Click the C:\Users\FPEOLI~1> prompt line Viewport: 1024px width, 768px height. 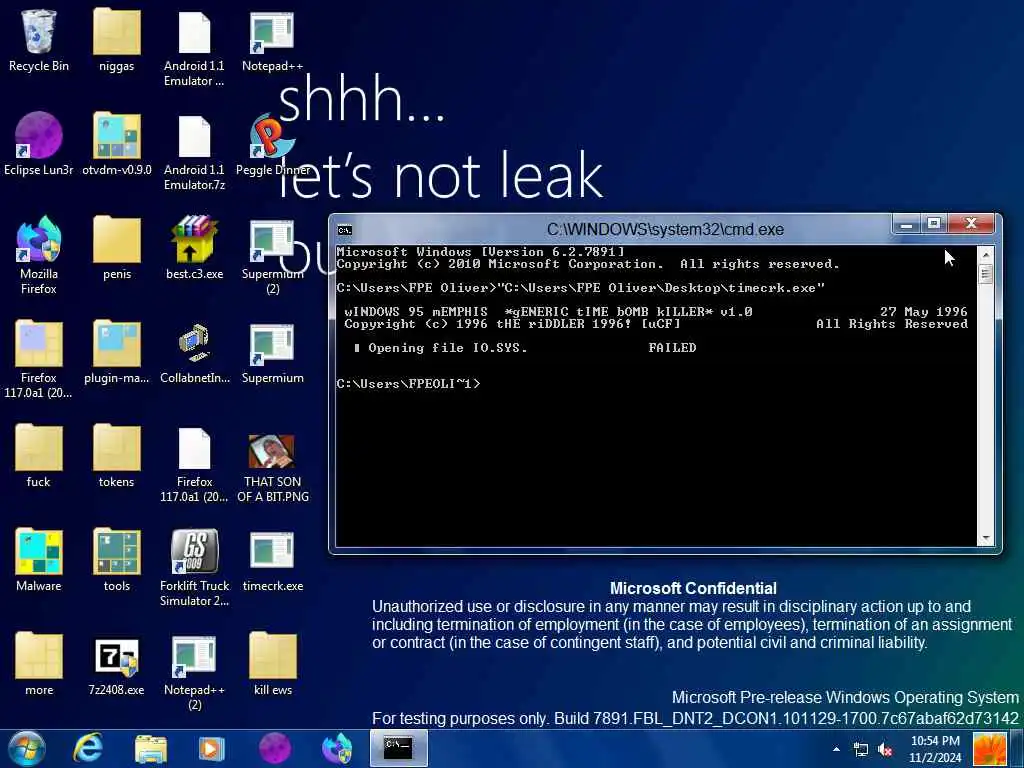pos(408,383)
